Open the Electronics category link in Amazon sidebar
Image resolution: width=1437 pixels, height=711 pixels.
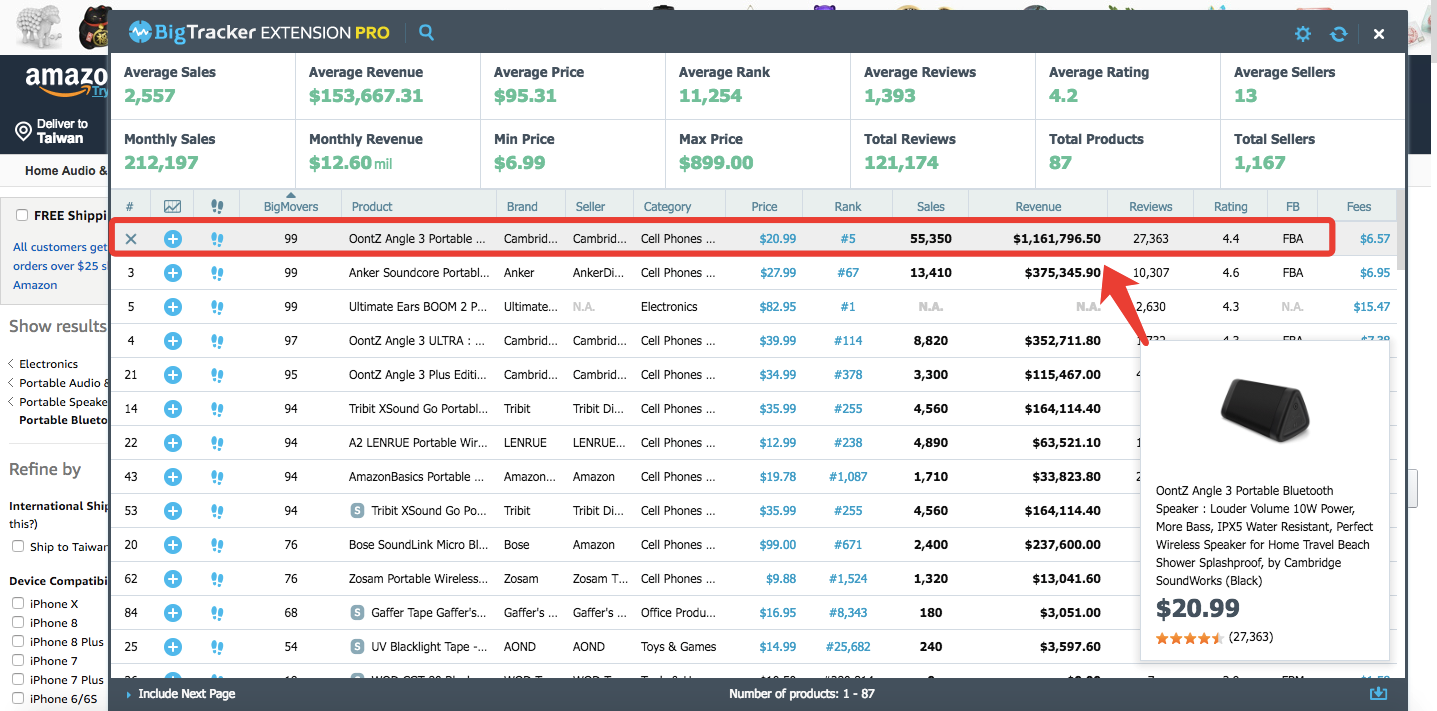[48, 364]
